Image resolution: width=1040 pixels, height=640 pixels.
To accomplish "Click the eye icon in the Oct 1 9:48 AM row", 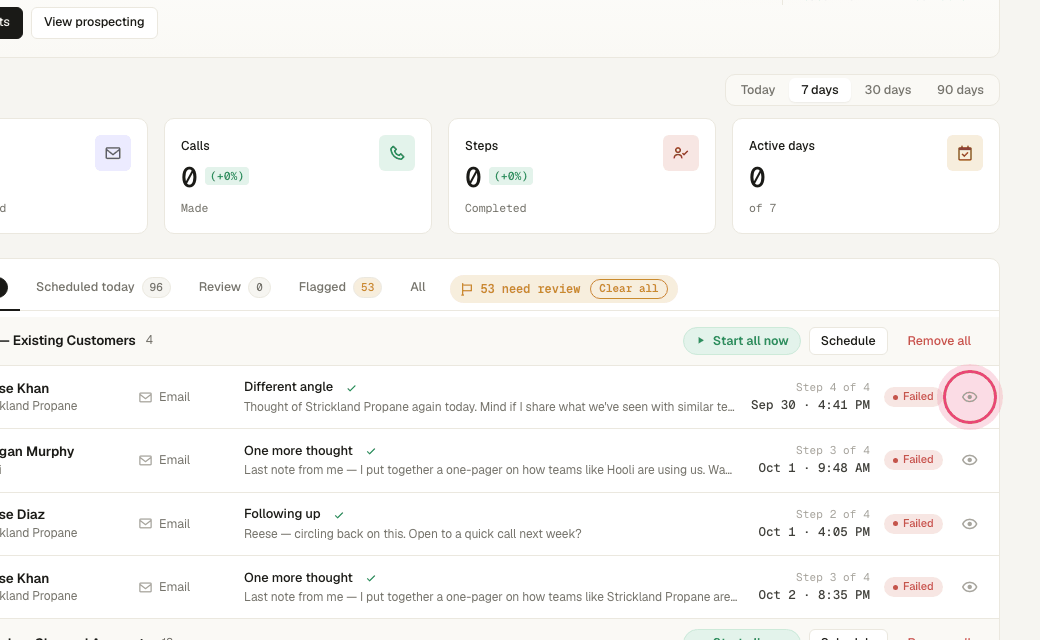I will point(969,460).
